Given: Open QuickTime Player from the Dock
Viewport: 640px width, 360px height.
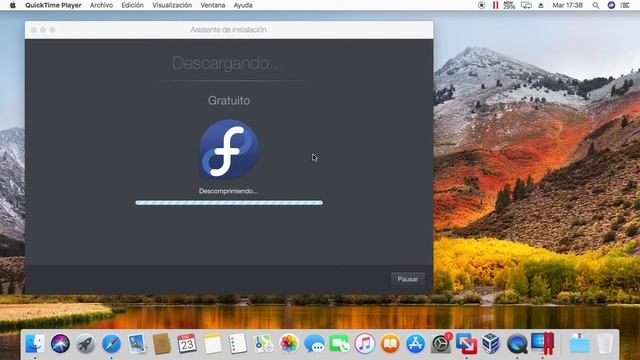Looking at the screenshot, I should (x=517, y=343).
